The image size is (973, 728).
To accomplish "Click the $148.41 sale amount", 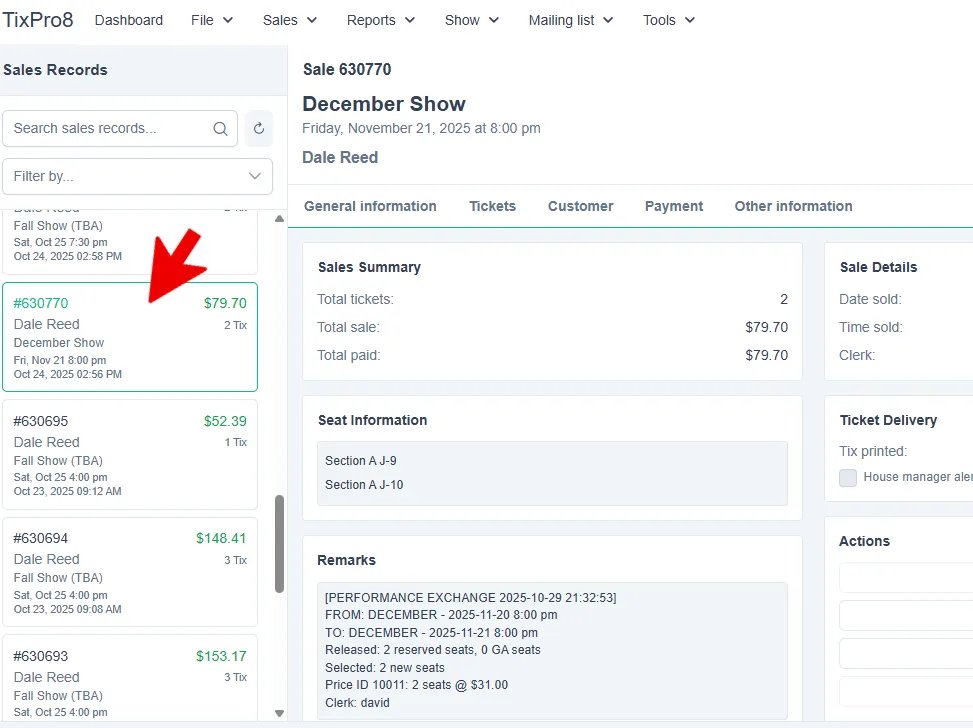I will (221, 538).
